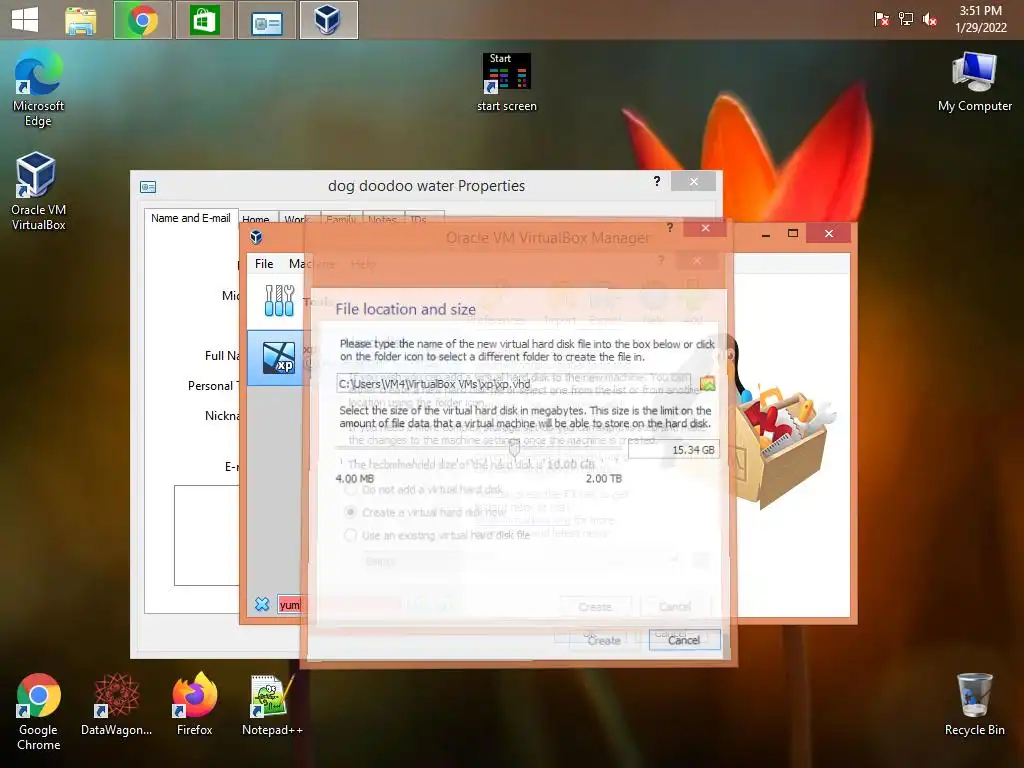
Task: Minimize the VirtualBox Manager window
Action: point(765,234)
